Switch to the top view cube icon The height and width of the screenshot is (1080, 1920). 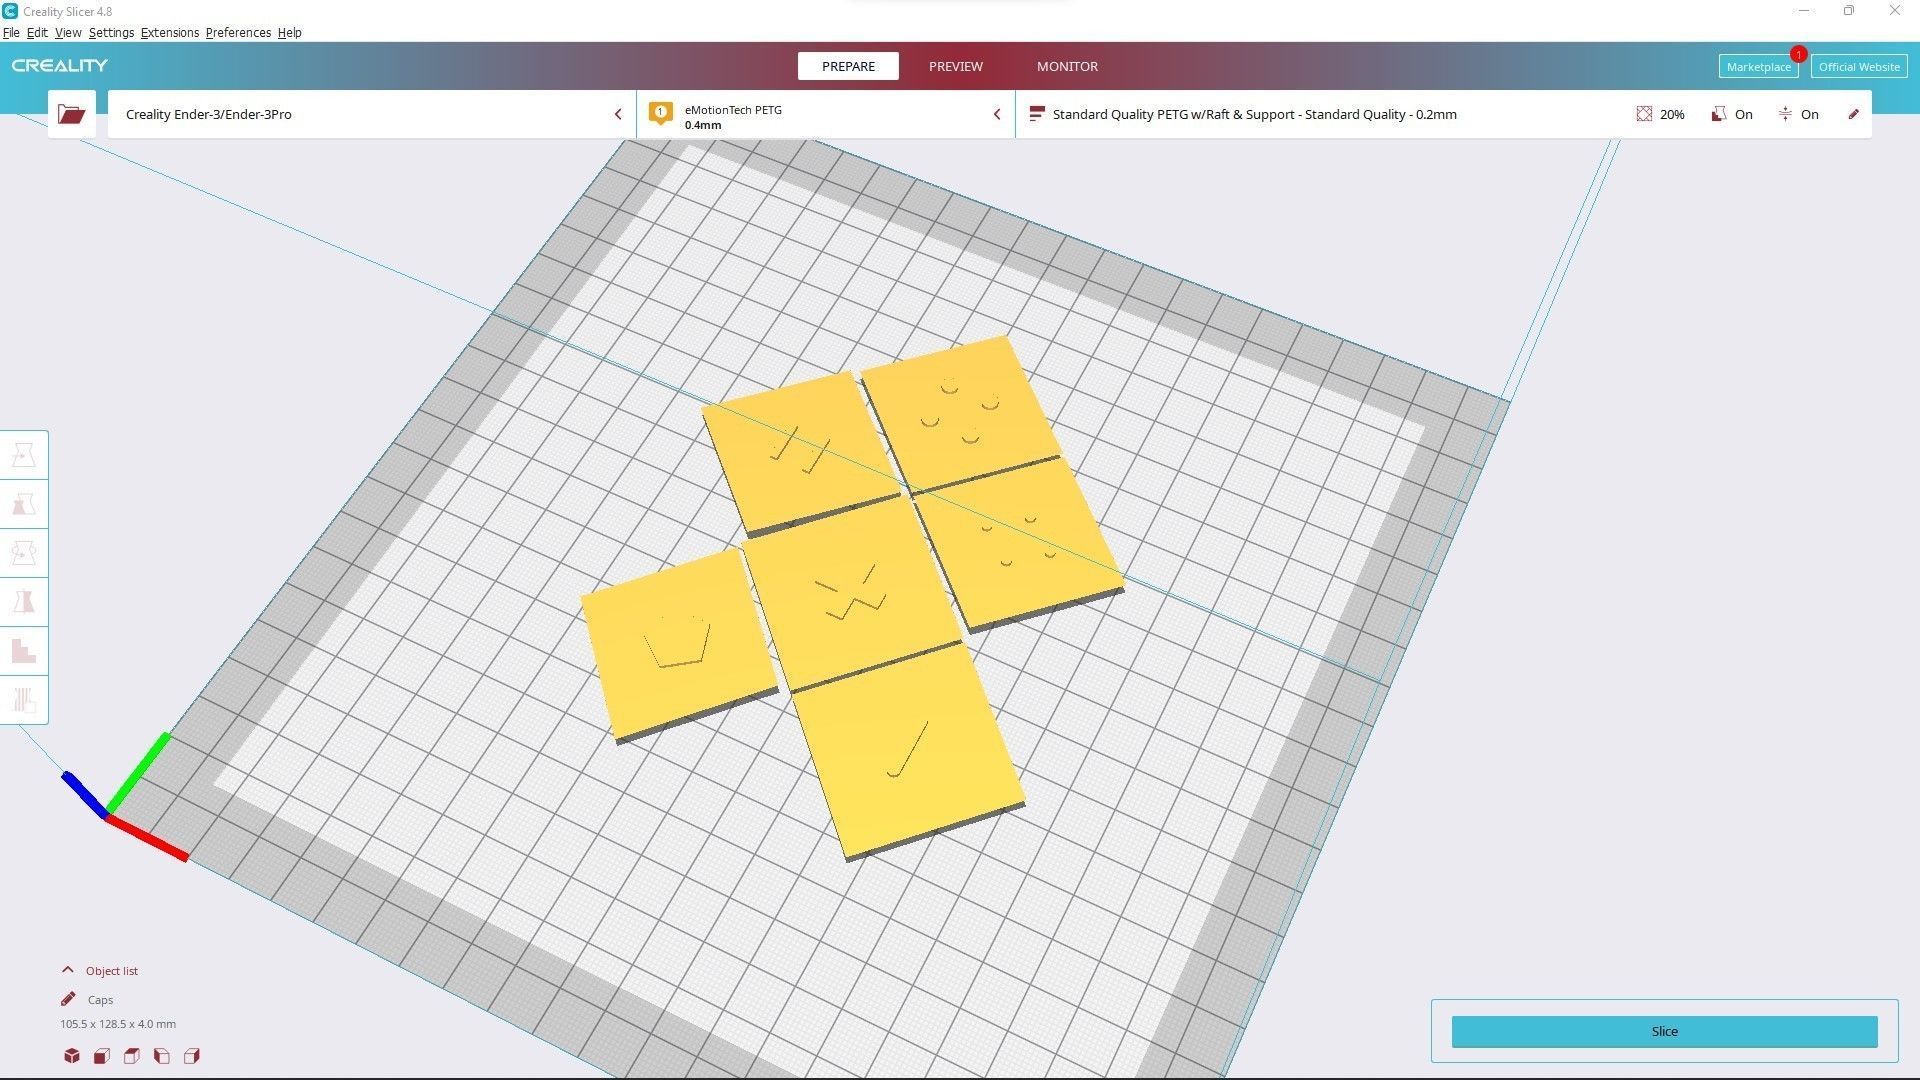(x=131, y=1056)
